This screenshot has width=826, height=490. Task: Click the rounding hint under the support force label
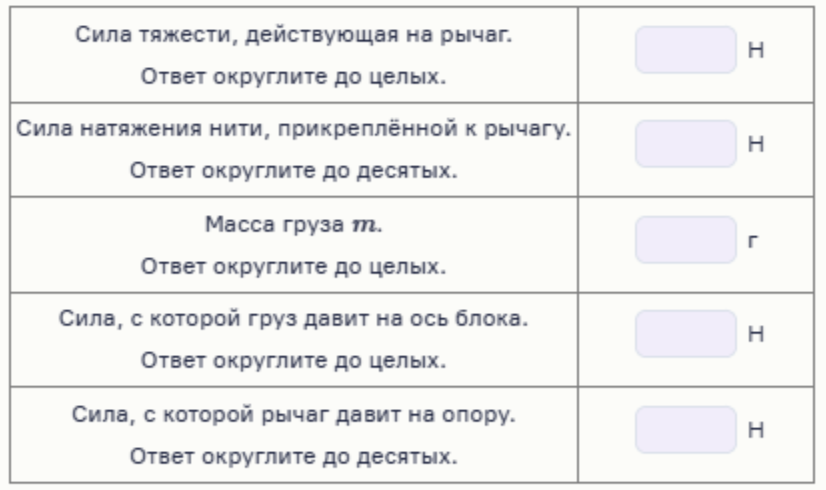296,456
